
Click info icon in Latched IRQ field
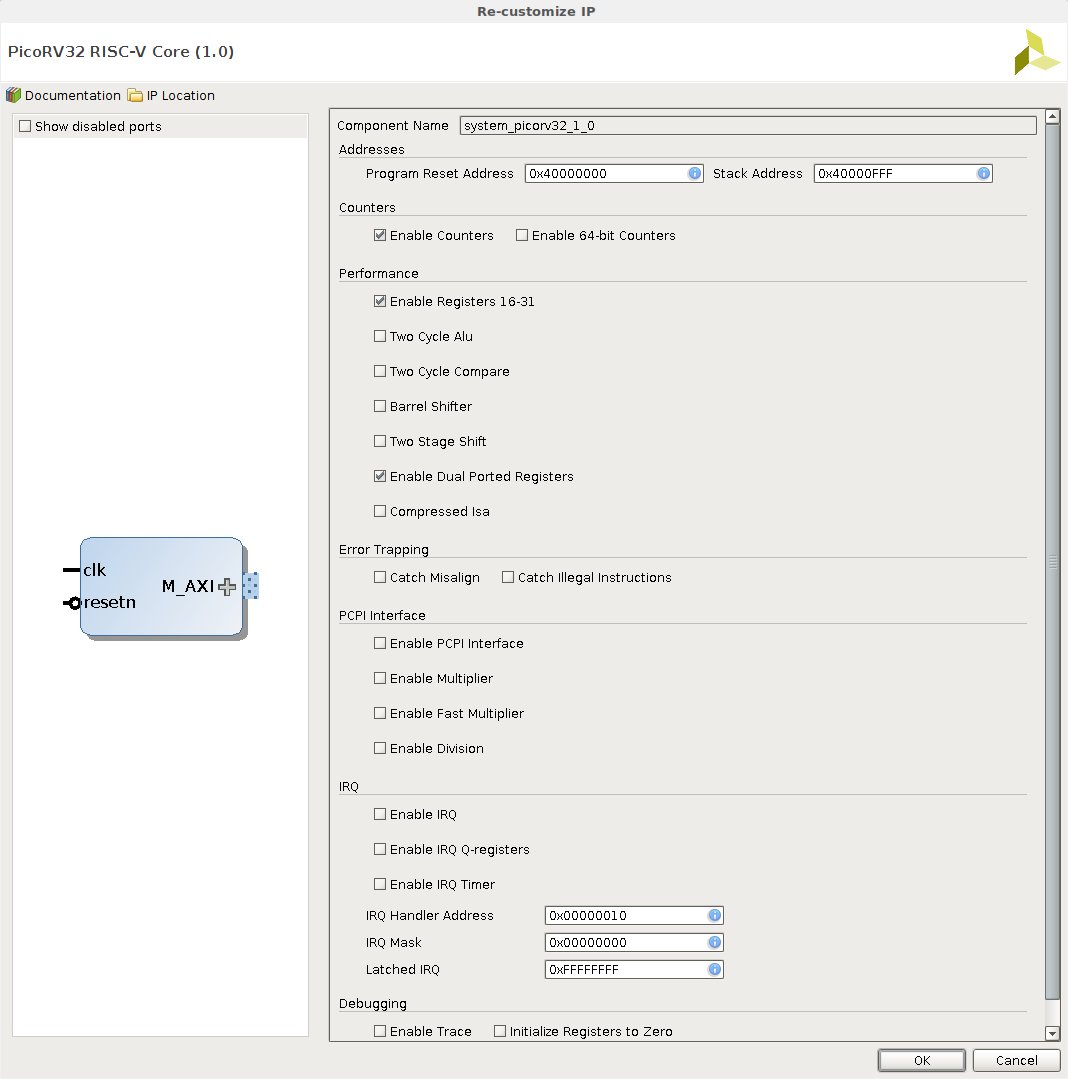(714, 969)
